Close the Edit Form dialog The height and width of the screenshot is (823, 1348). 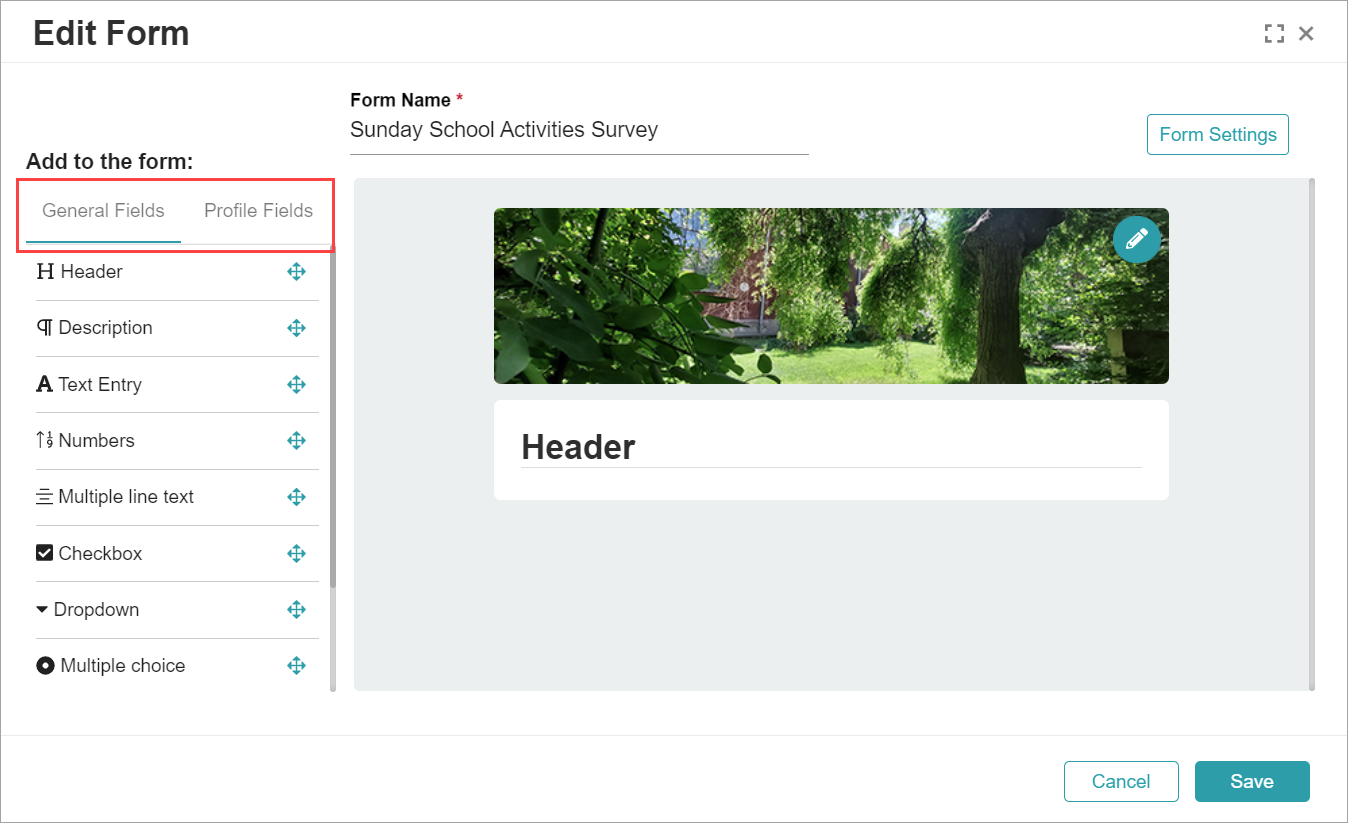(x=1306, y=34)
